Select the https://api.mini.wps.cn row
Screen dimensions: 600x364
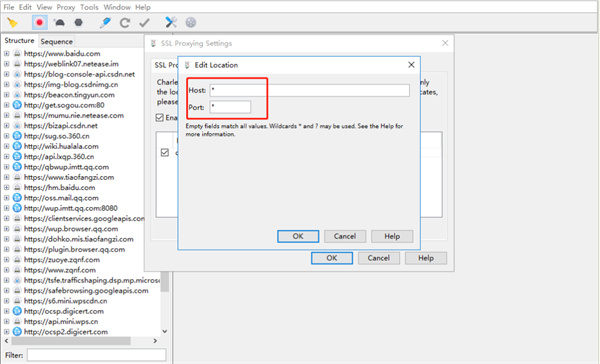(x=61, y=322)
